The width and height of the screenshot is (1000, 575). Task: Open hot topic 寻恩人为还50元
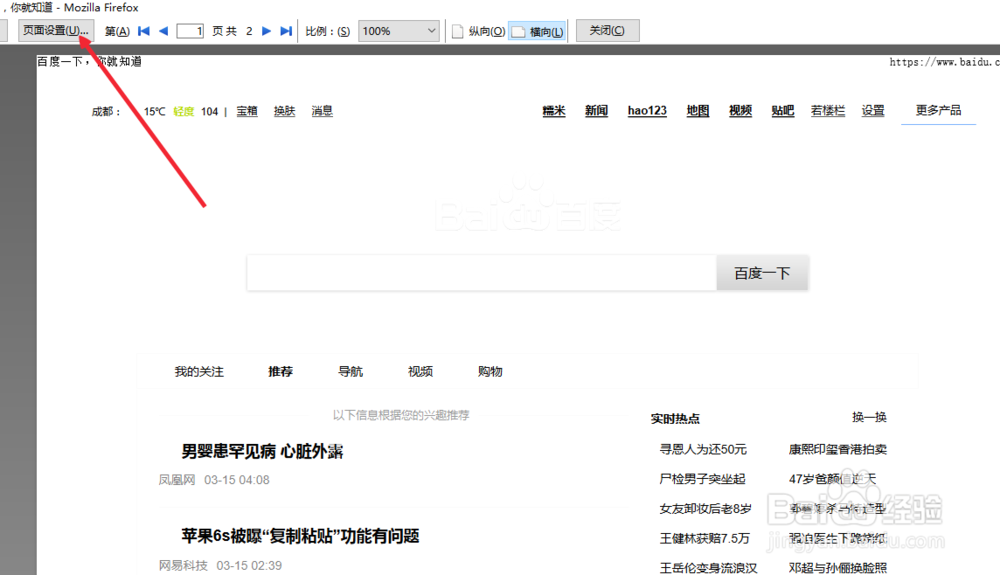pos(703,449)
